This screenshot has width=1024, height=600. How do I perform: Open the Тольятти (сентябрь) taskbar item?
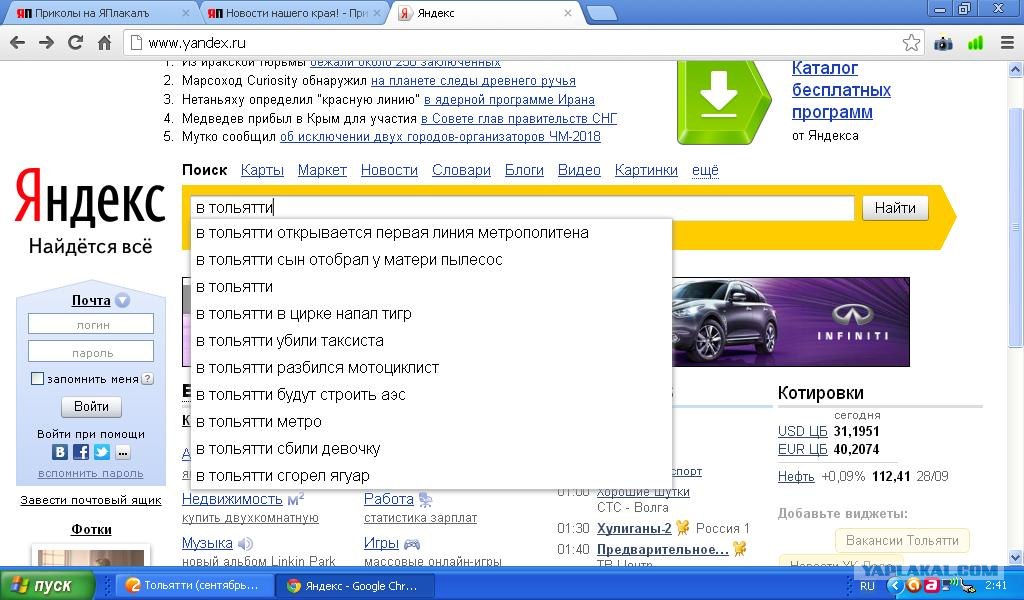(194, 585)
